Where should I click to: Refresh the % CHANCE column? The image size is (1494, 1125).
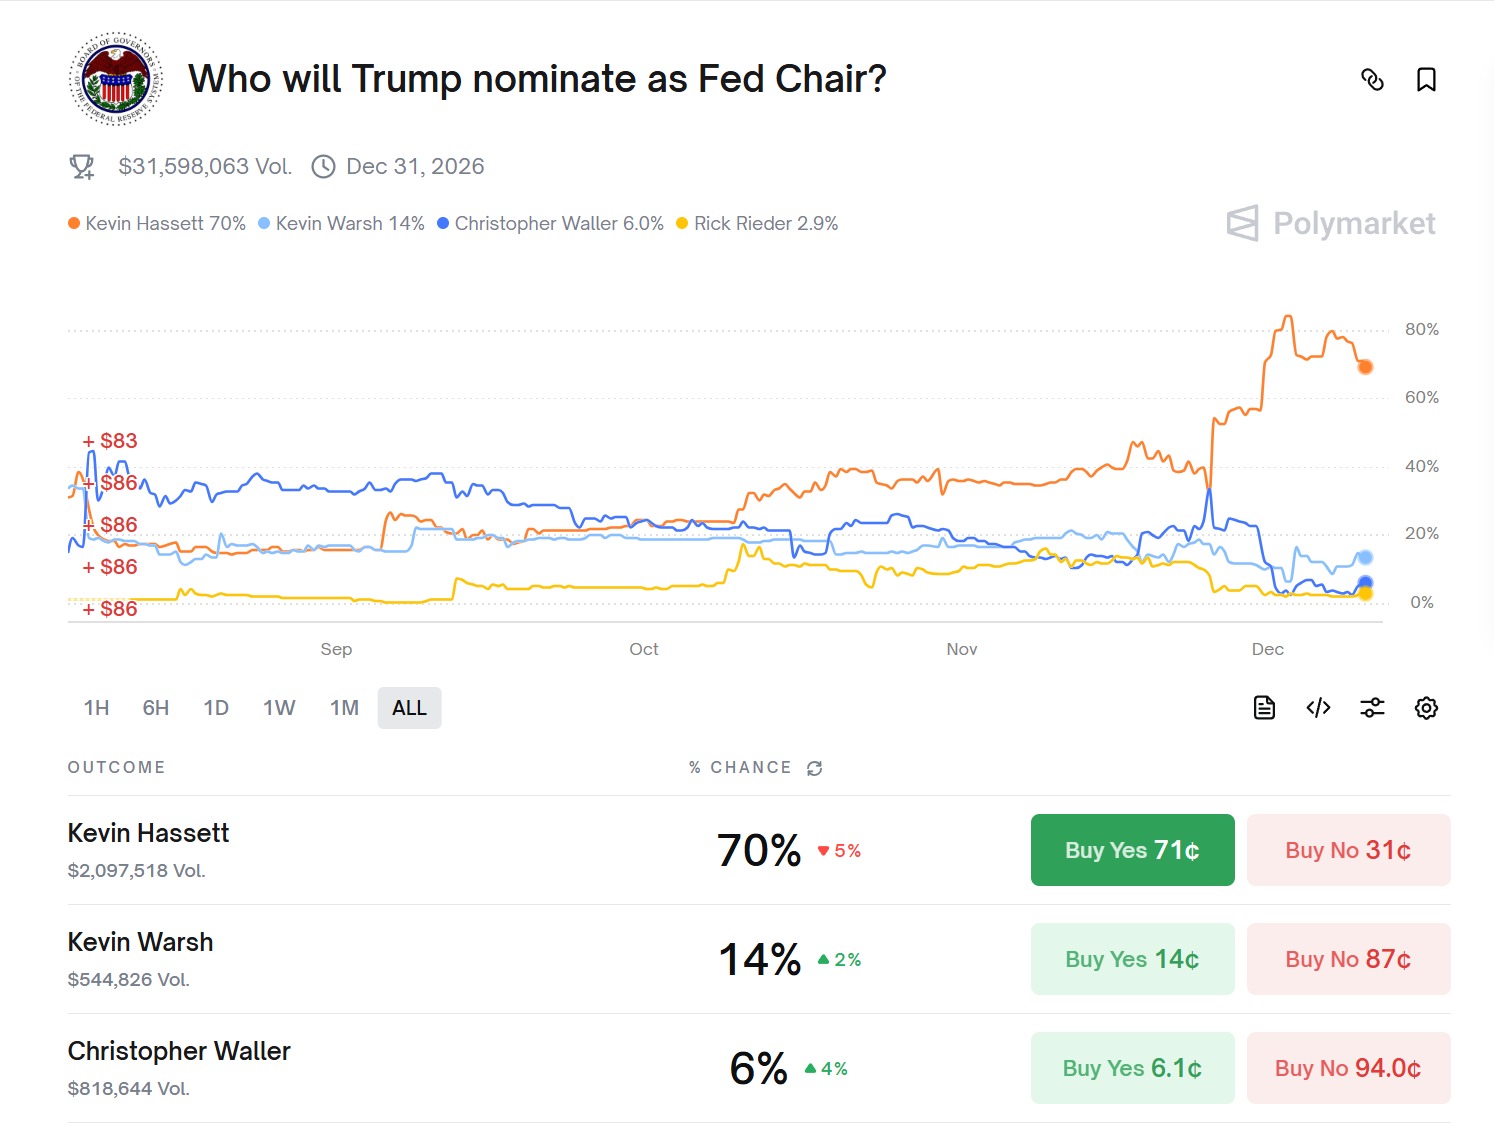coord(813,768)
